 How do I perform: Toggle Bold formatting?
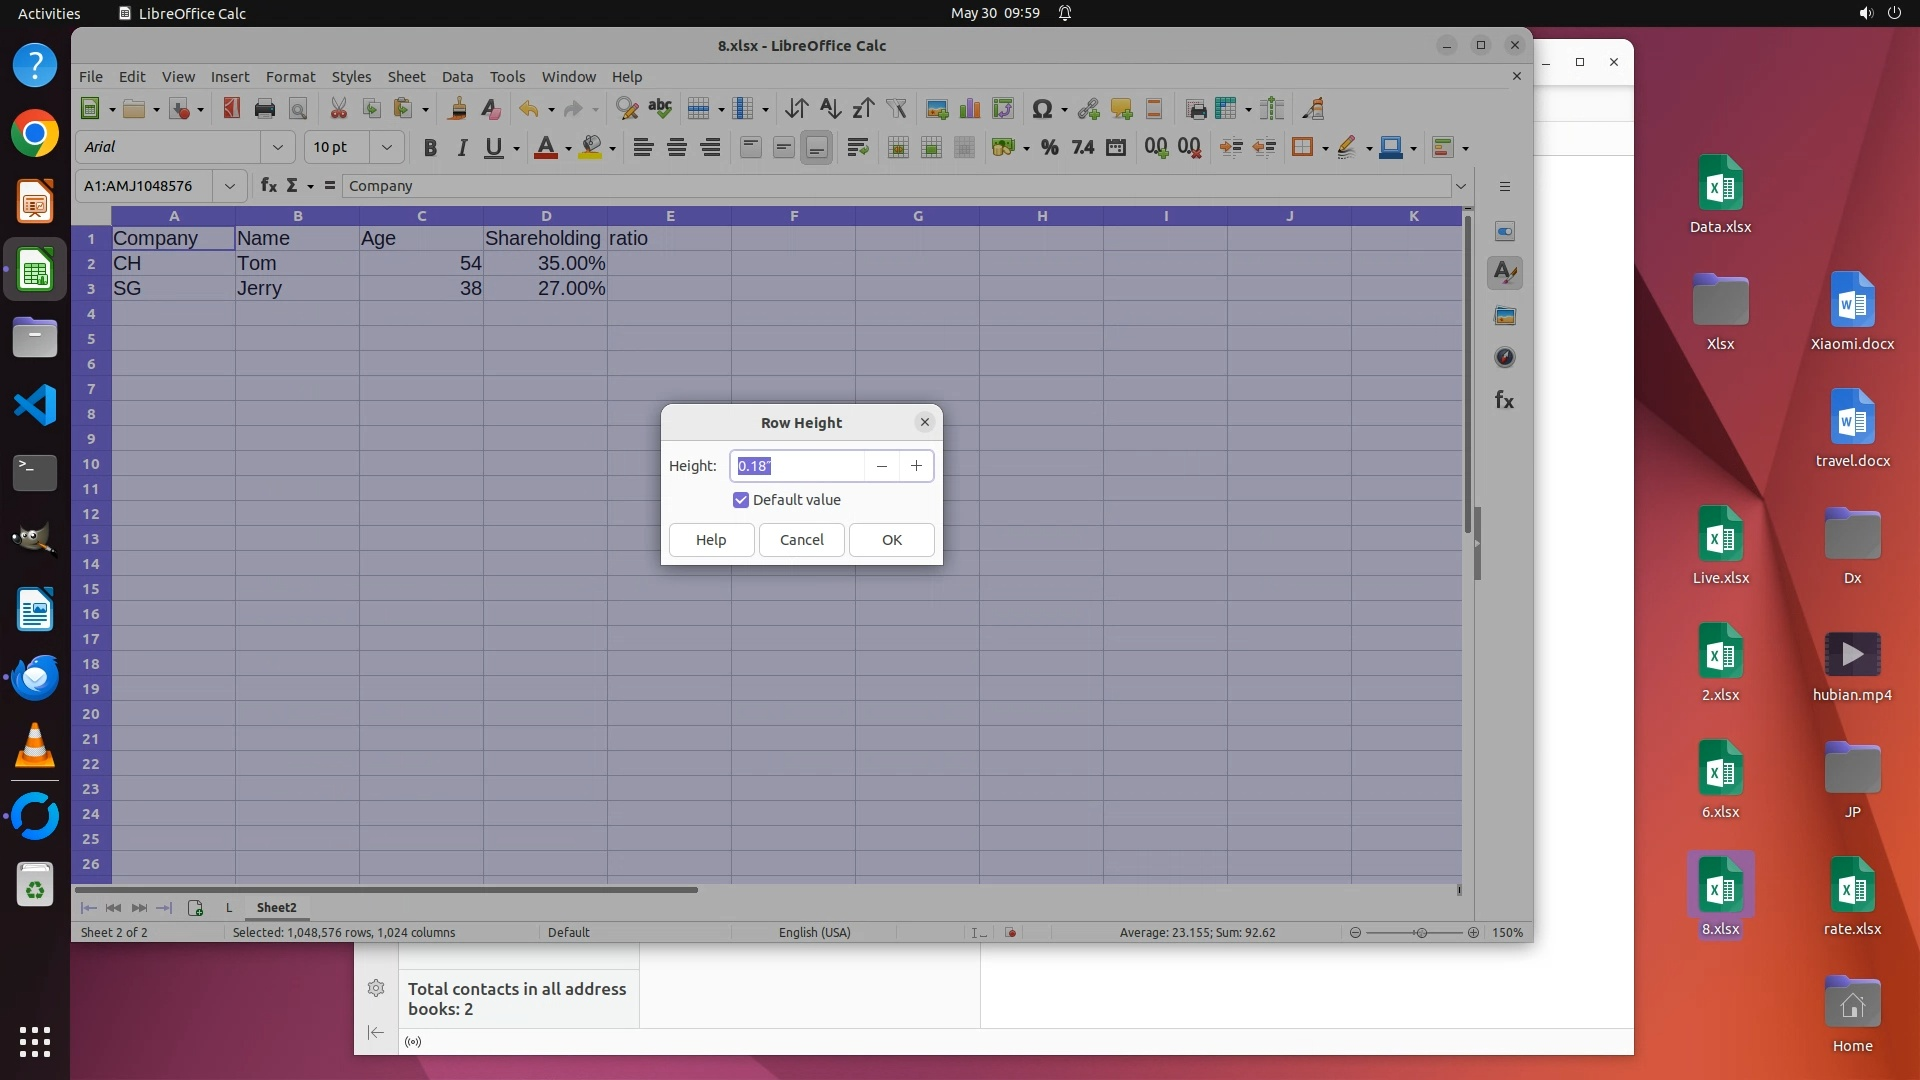[x=430, y=148]
